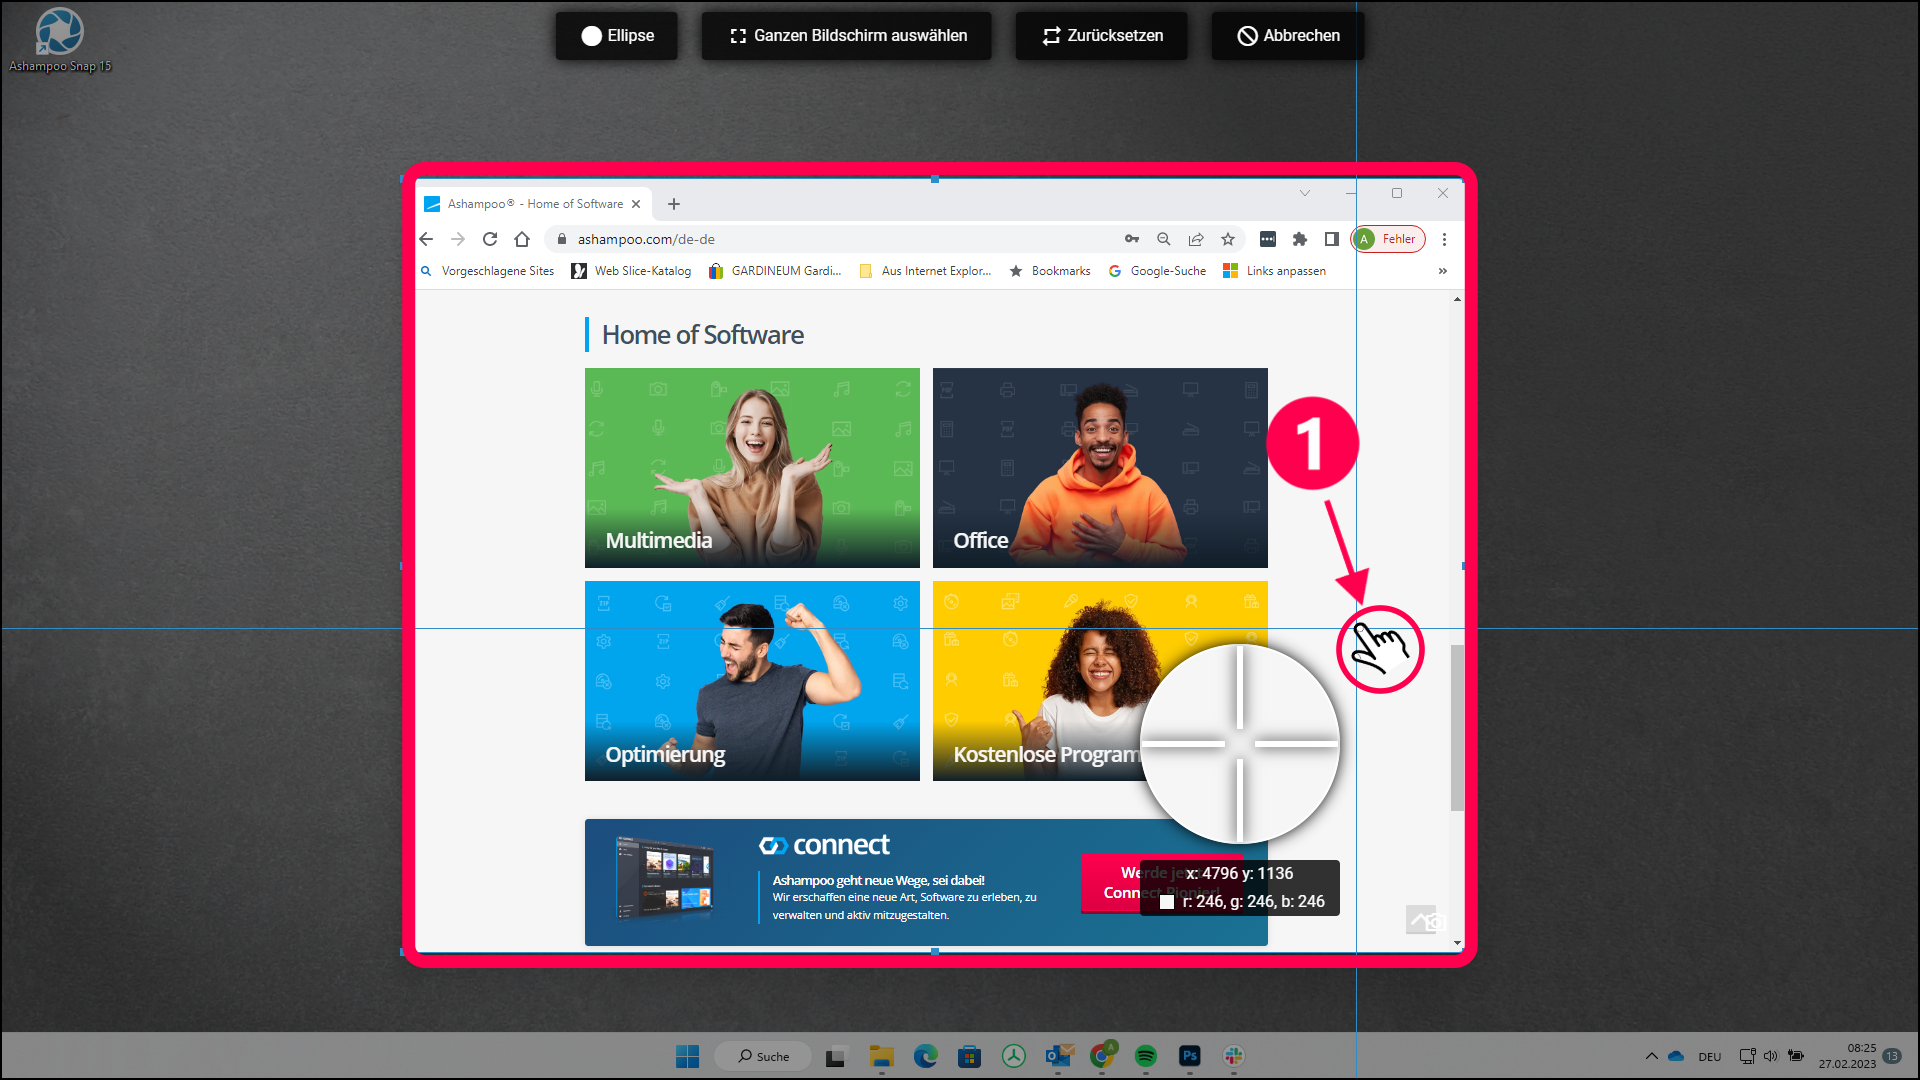This screenshot has width=1920, height=1080.
Task: Click the Abbrechen button
Action: [1288, 36]
